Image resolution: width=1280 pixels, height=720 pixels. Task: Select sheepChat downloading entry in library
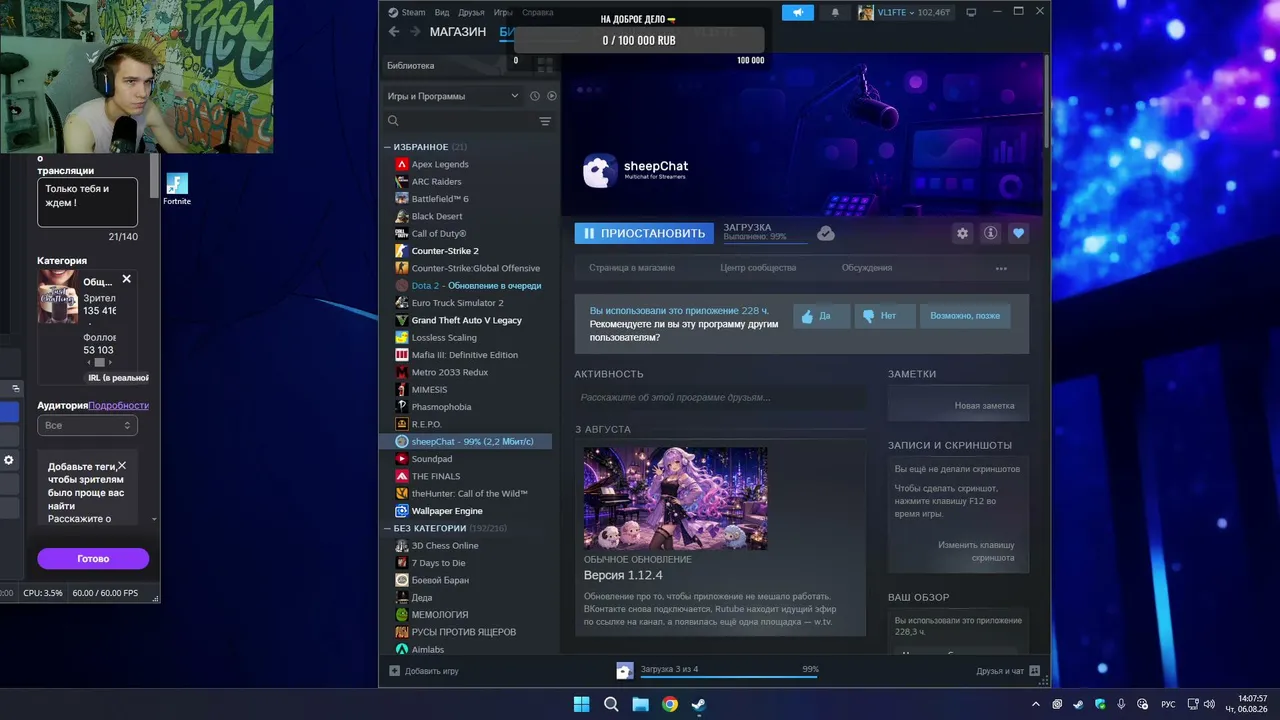click(x=468, y=441)
